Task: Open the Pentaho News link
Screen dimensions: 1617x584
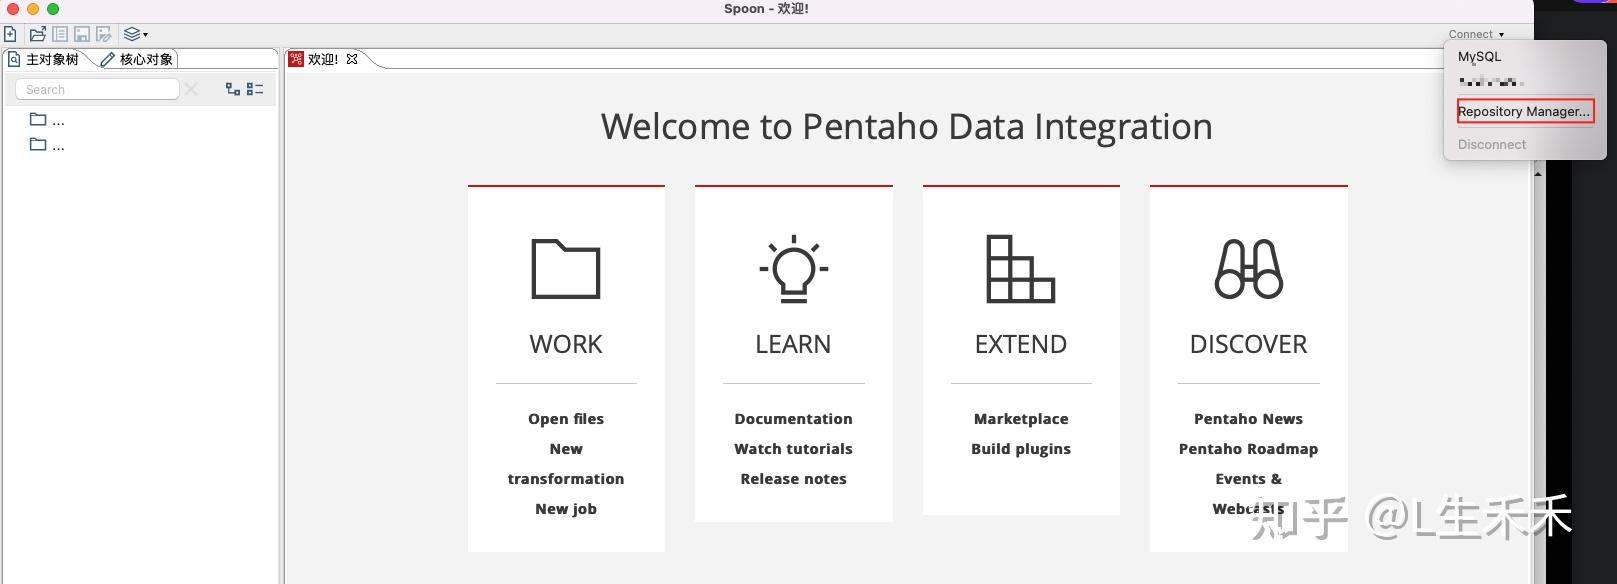Action: [x=1248, y=419]
